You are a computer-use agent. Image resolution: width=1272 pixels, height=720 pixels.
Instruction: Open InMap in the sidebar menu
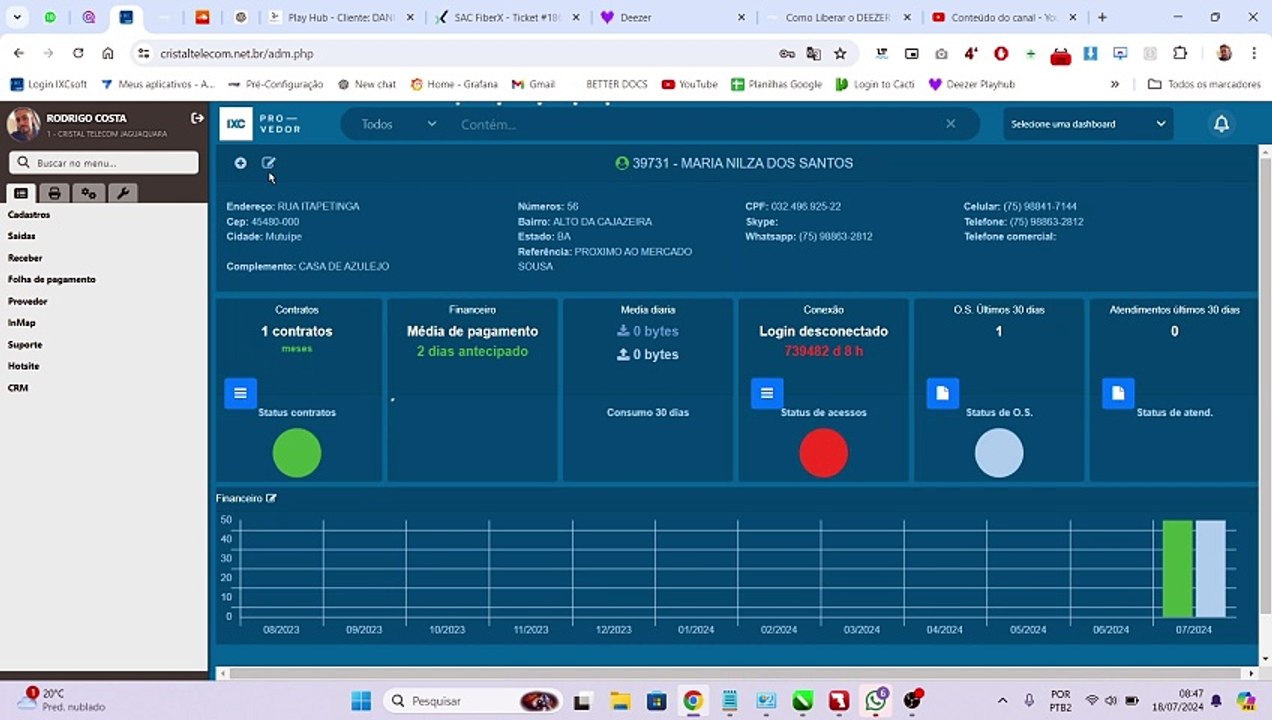point(21,323)
